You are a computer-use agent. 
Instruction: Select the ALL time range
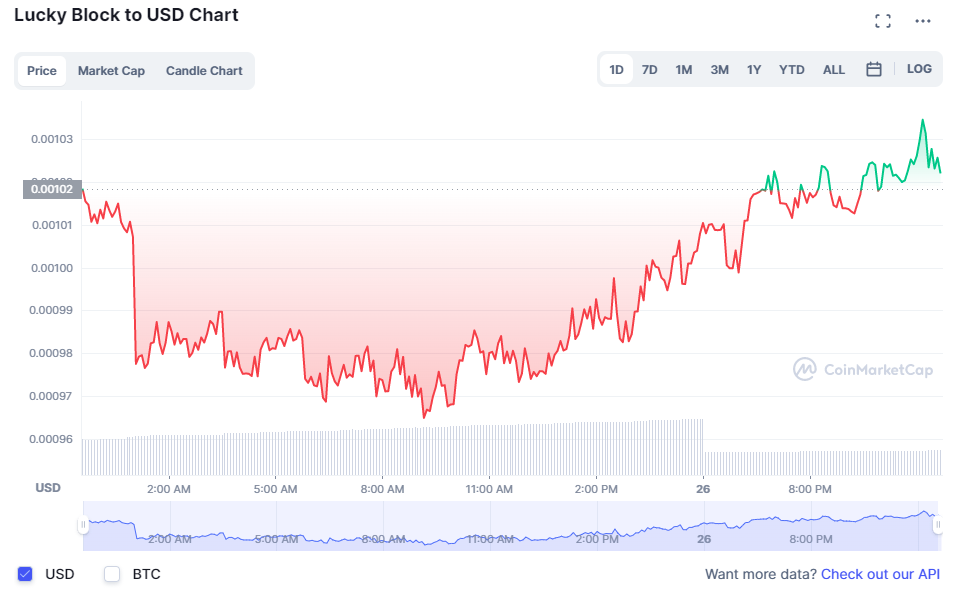(x=834, y=69)
